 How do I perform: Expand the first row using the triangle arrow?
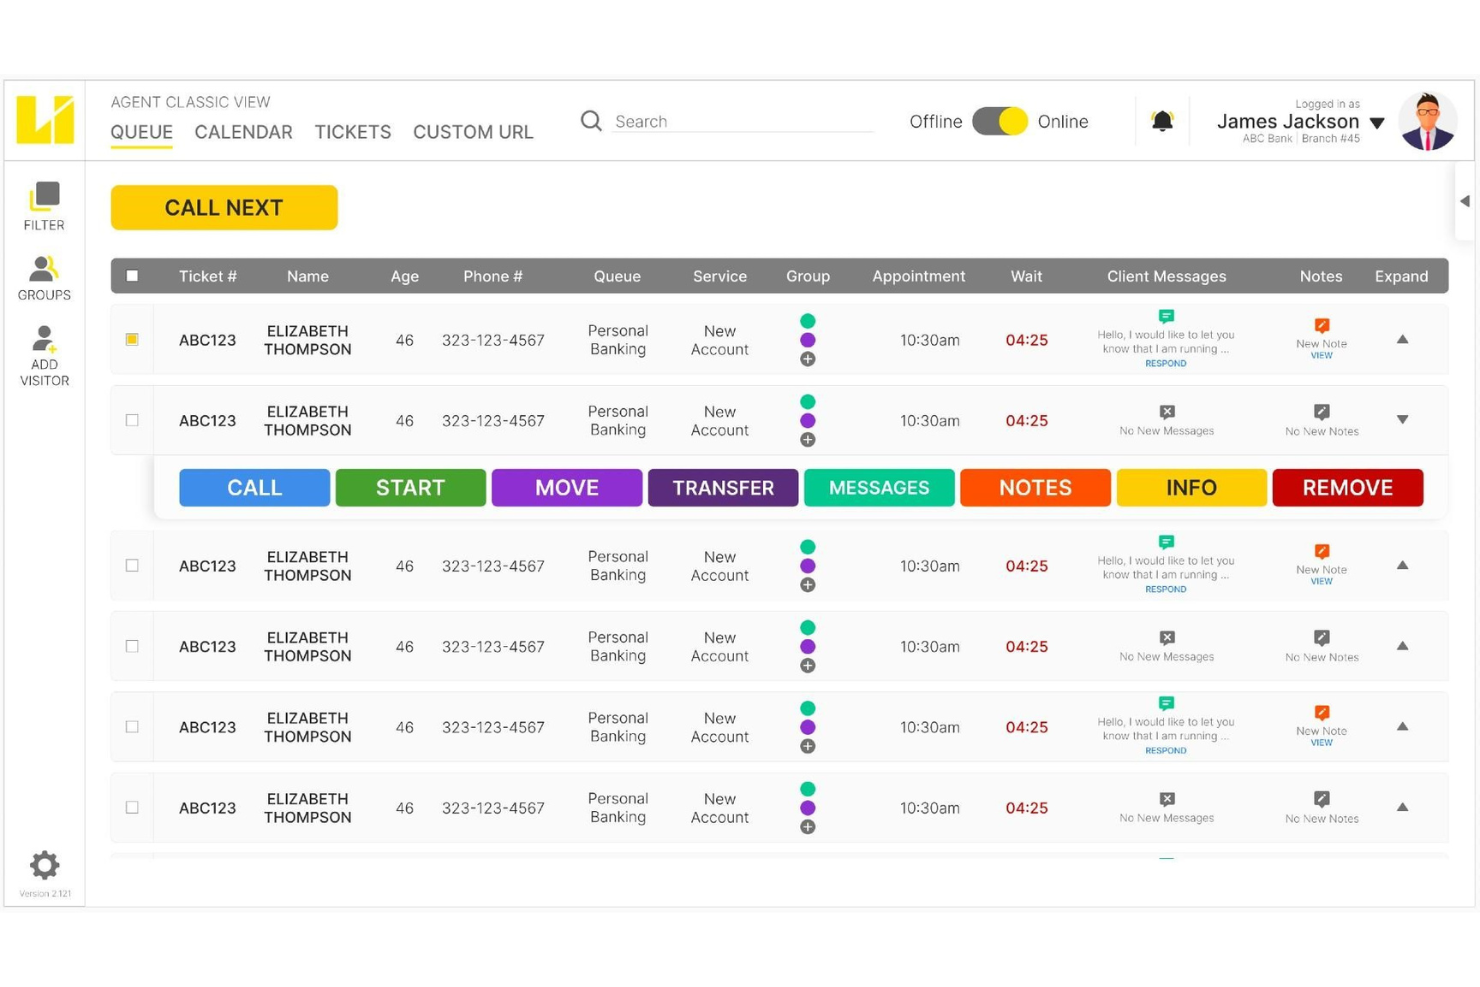[x=1402, y=340]
